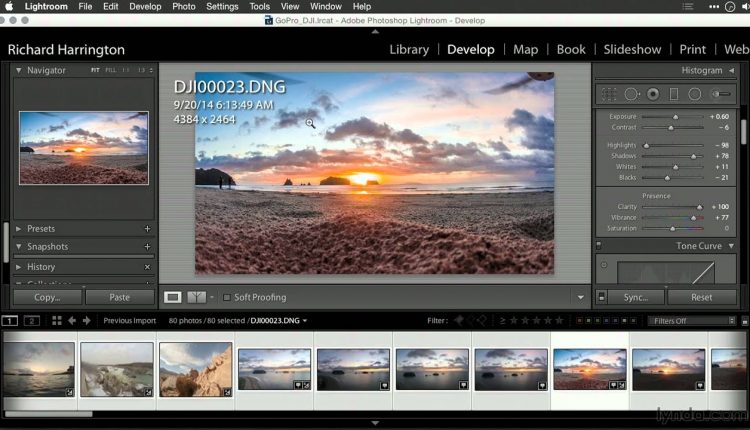750x430 pixels.
Task: Open the Print module
Action: [692, 49]
